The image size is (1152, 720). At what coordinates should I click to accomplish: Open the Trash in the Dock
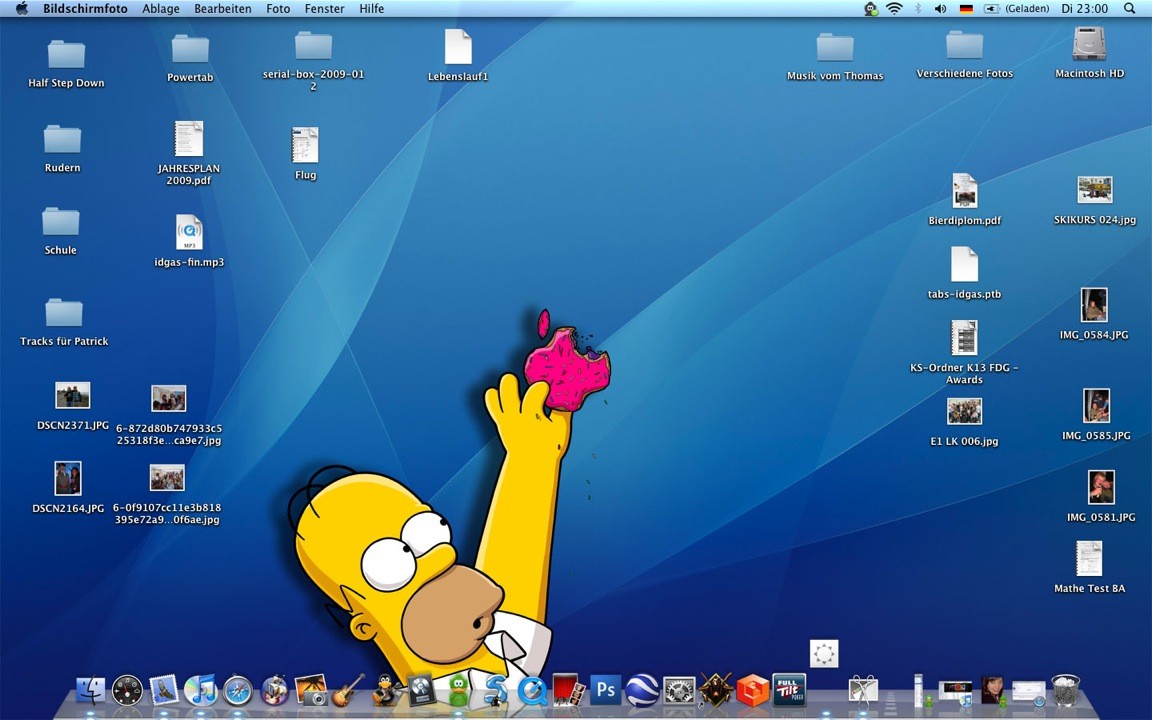(x=1065, y=691)
